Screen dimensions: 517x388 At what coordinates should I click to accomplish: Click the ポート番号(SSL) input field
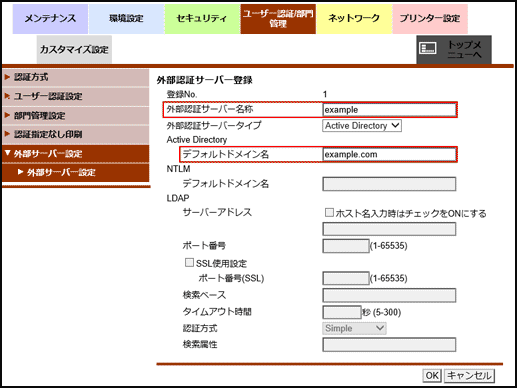point(346,278)
